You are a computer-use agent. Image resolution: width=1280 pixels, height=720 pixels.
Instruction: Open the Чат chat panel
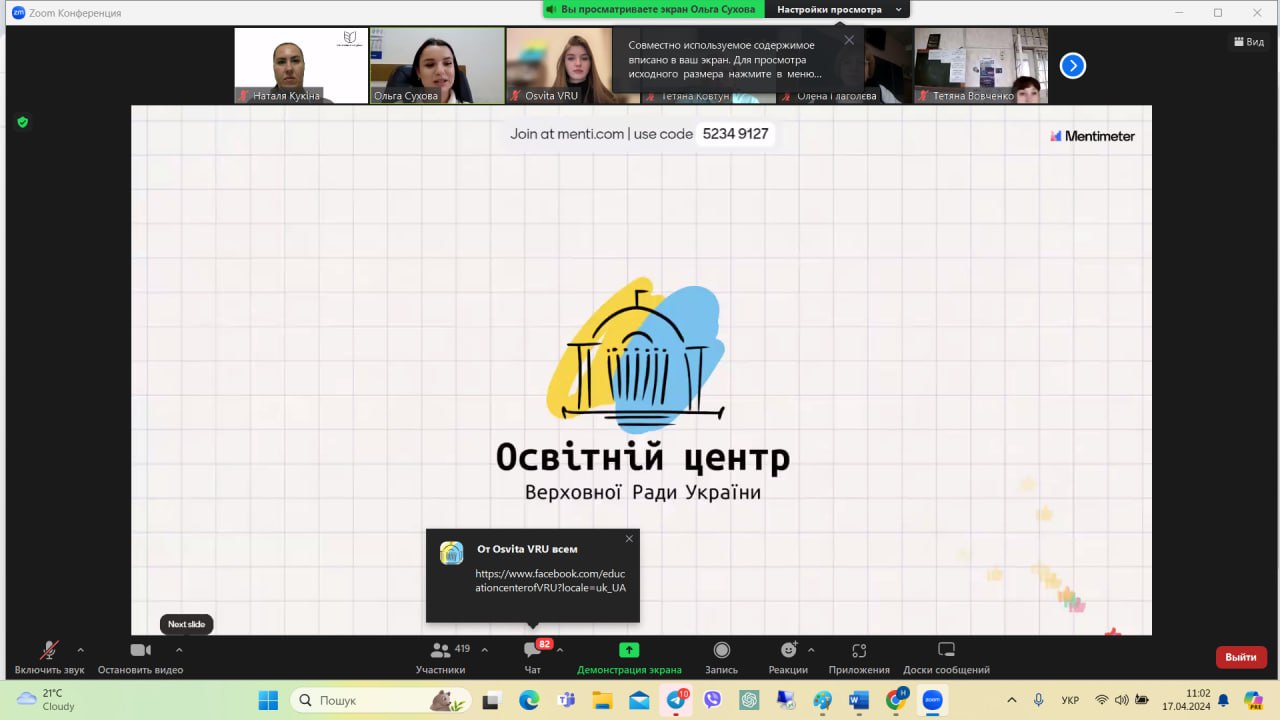coord(533,656)
